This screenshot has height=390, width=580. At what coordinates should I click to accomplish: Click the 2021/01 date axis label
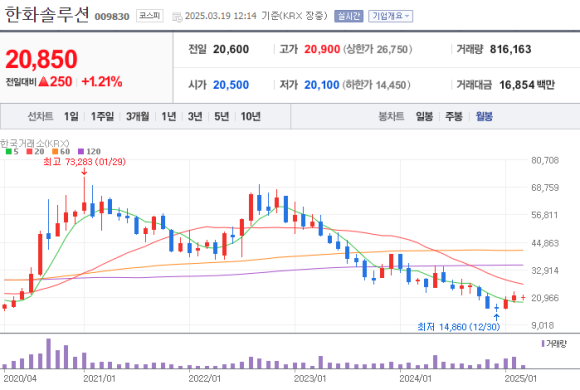click(99, 379)
